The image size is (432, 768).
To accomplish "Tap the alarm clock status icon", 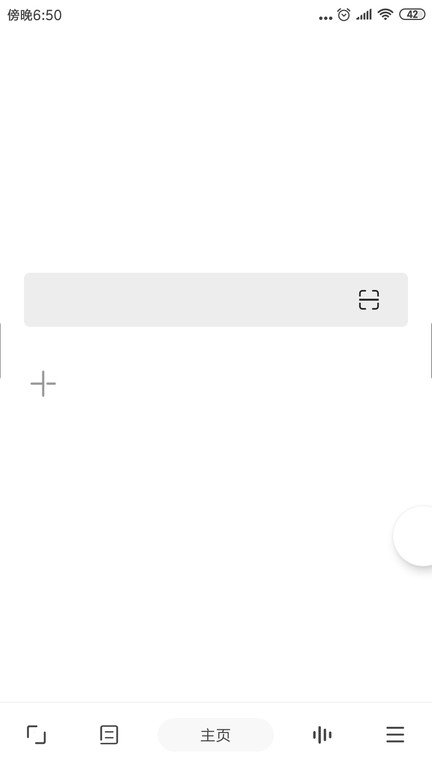I will point(344,15).
